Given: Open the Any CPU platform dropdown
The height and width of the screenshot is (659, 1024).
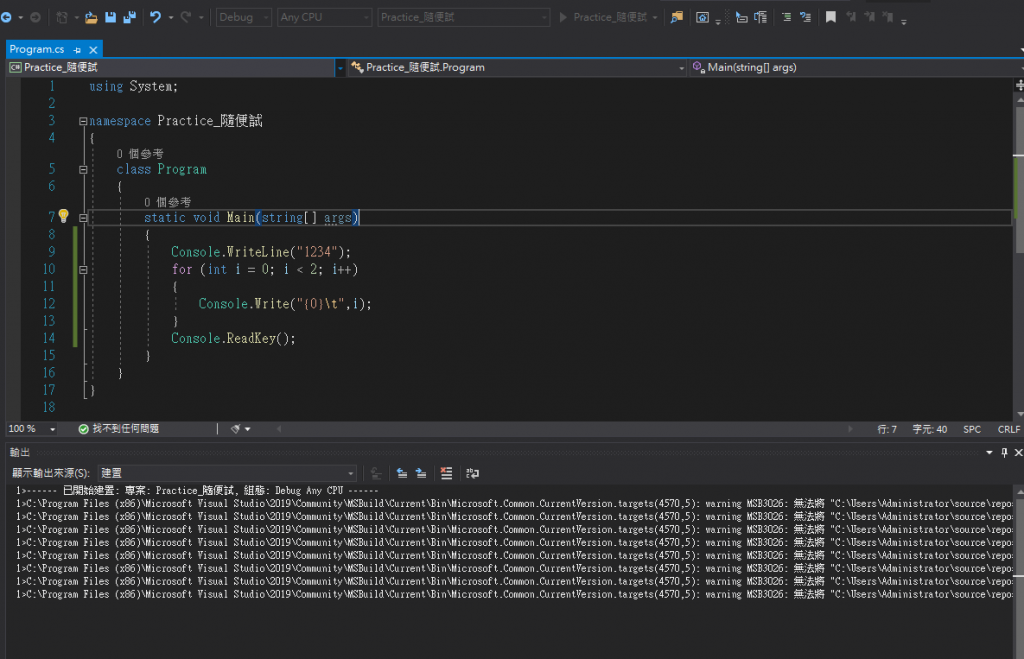Looking at the screenshot, I should click(x=324, y=17).
